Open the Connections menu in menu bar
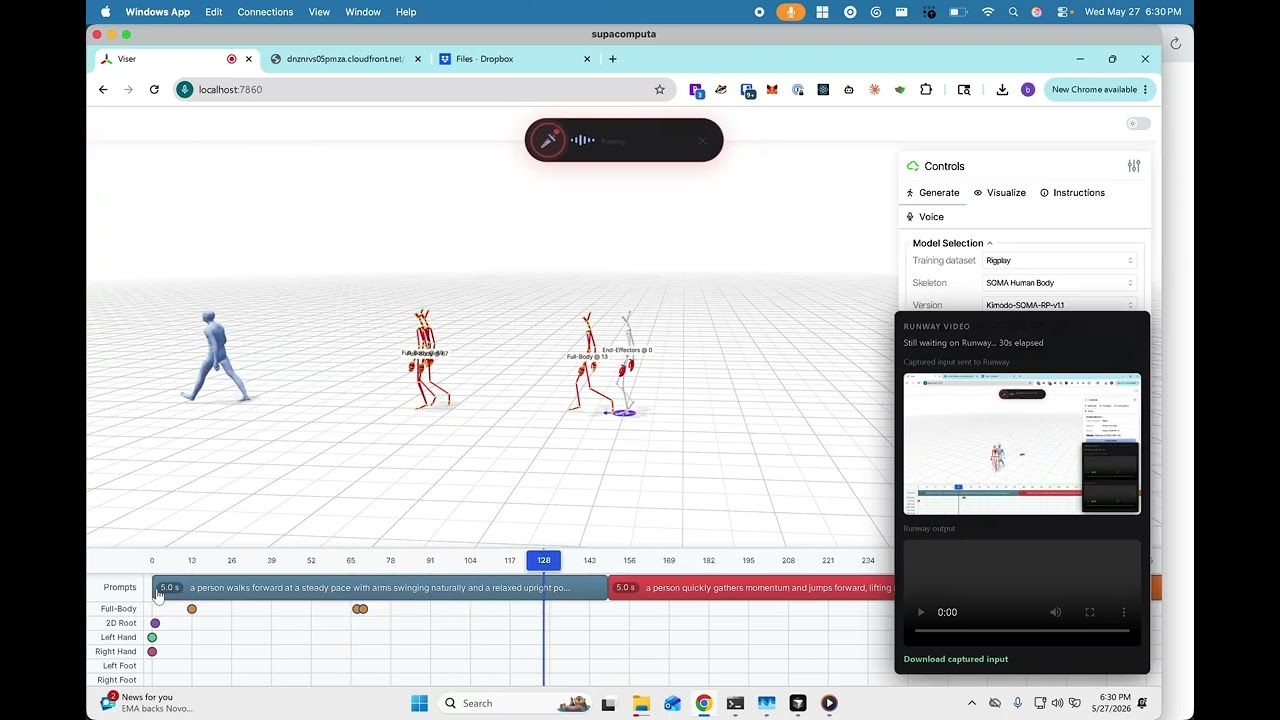Viewport: 1280px width, 720px height. tap(265, 12)
